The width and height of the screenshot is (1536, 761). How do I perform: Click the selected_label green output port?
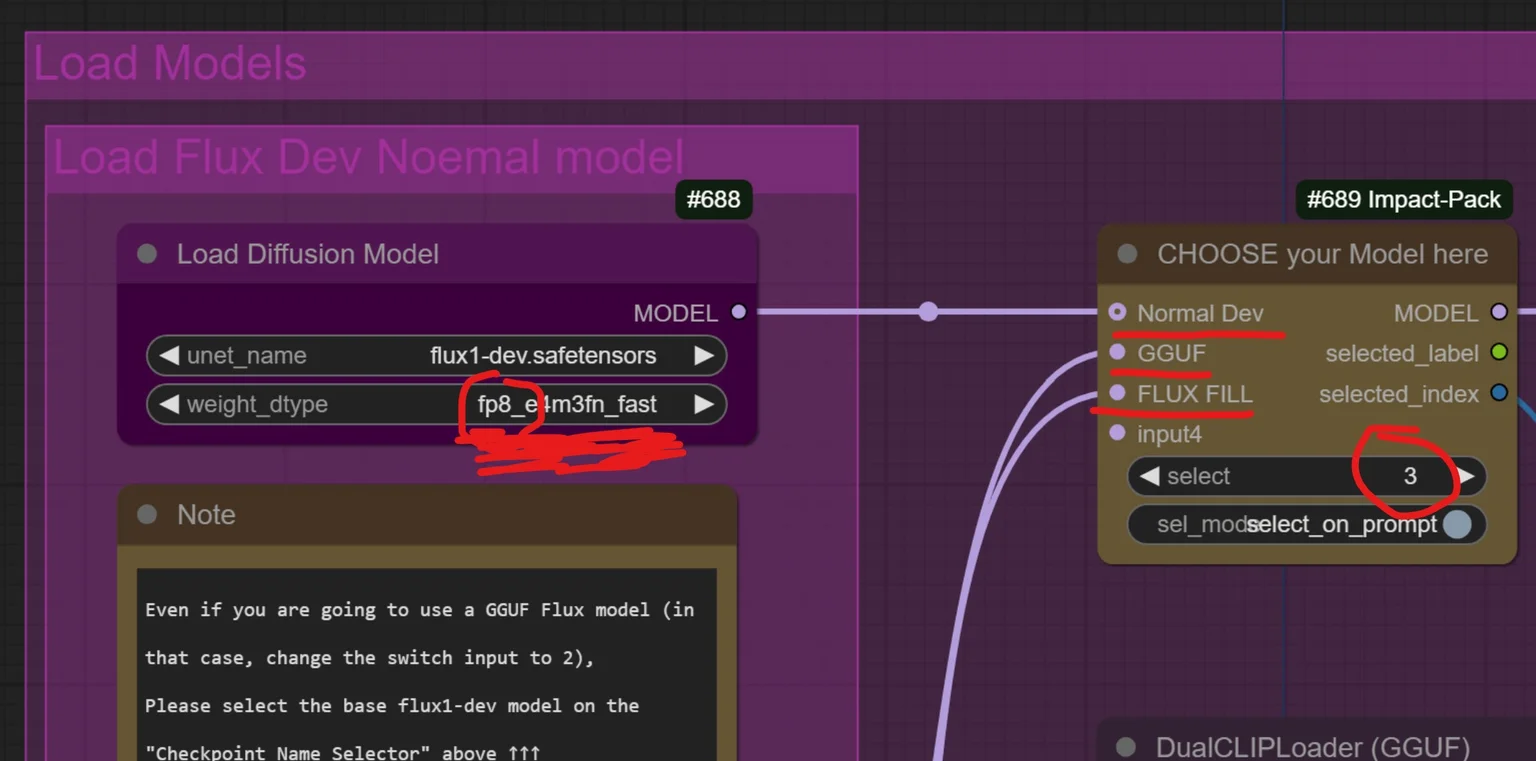pos(1499,353)
